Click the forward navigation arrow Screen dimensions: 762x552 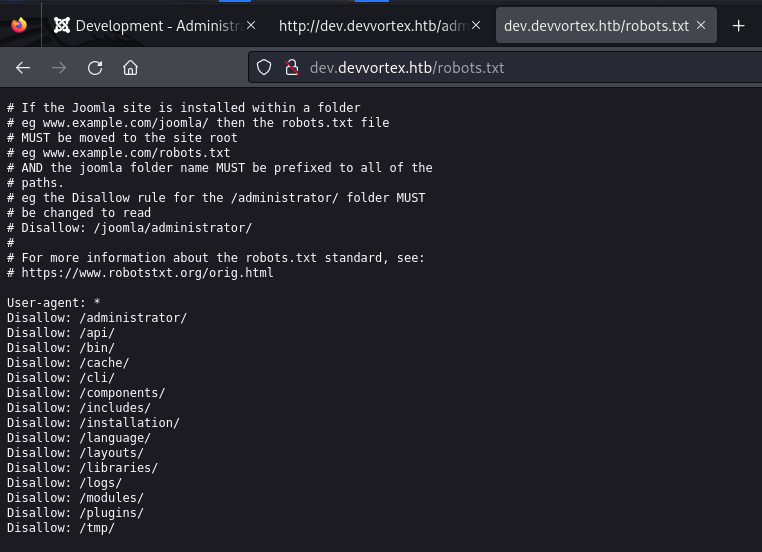click(59, 68)
